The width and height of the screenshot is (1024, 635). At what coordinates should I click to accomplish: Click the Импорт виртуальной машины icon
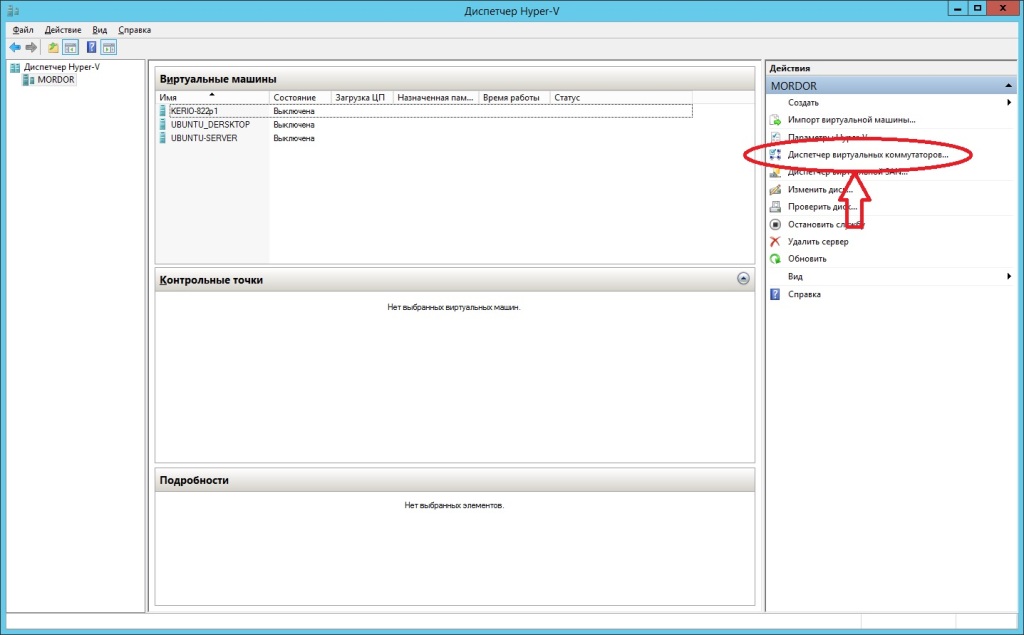tap(775, 120)
